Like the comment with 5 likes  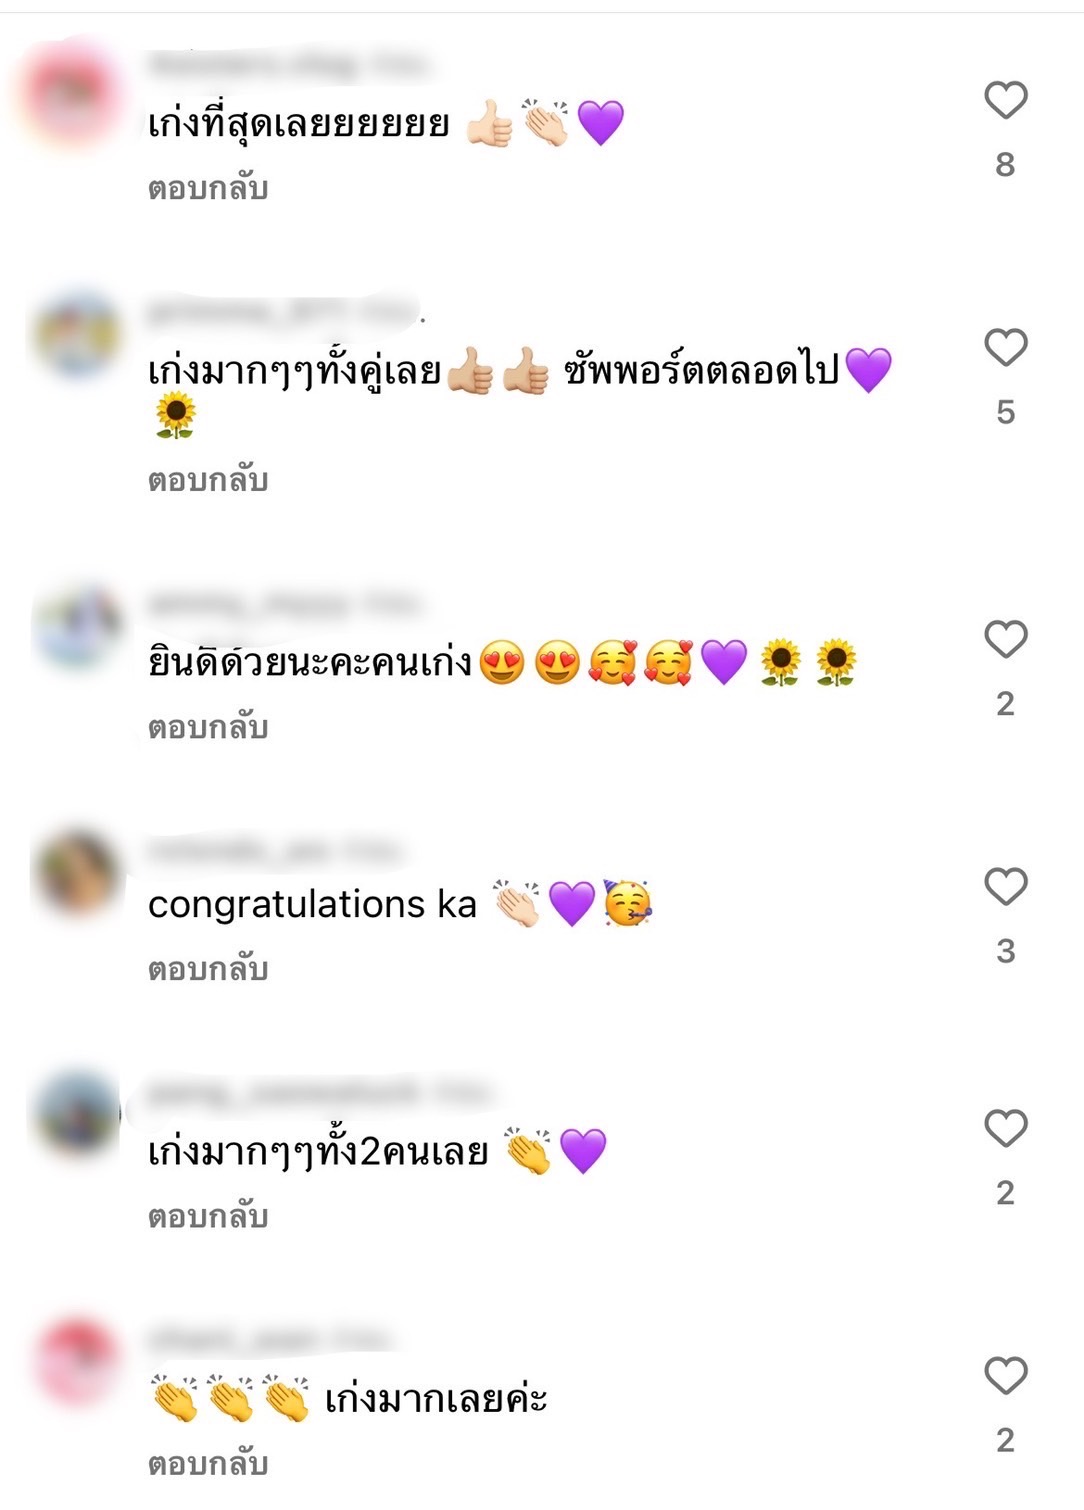pos(1005,348)
